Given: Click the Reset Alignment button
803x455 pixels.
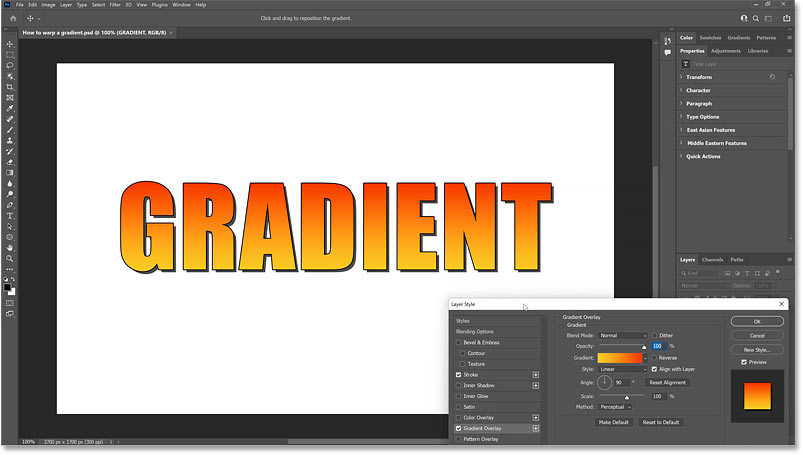Looking at the screenshot, I should (x=667, y=383).
